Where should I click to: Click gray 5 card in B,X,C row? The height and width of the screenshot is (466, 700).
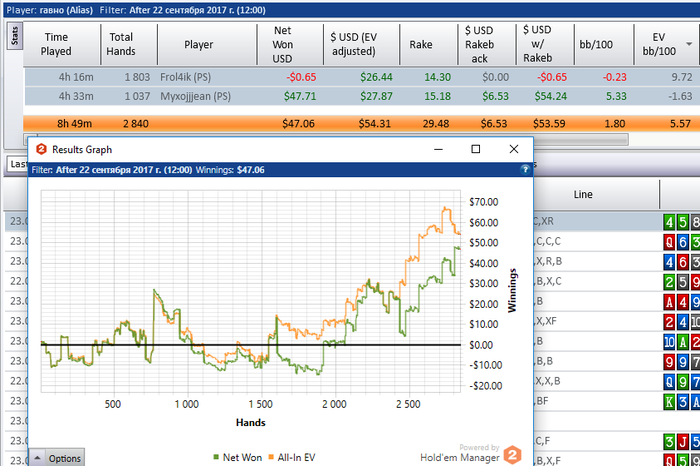pyautogui.click(x=683, y=282)
